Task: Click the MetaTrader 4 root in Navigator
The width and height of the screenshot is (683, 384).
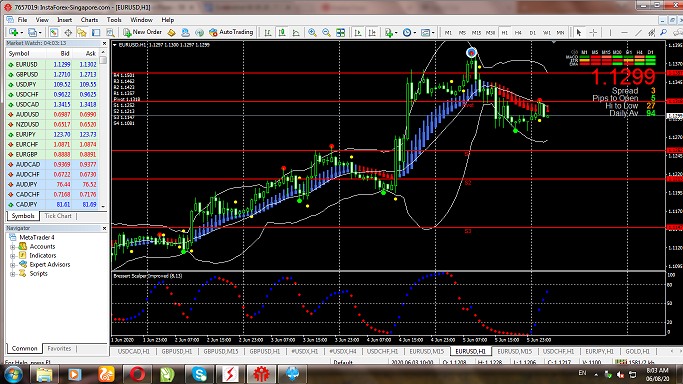Action: pos(37,238)
